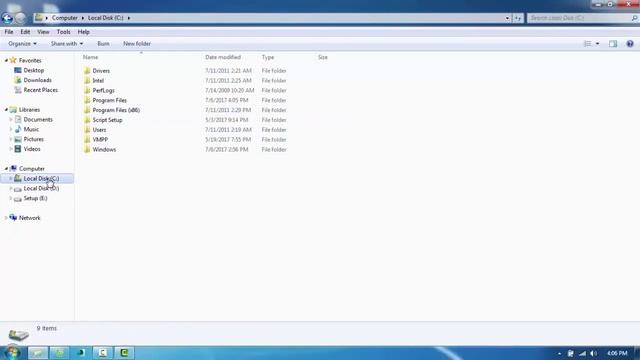Sort by Date modified column
This screenshot has width=640, height=360.
click(223, 57)
